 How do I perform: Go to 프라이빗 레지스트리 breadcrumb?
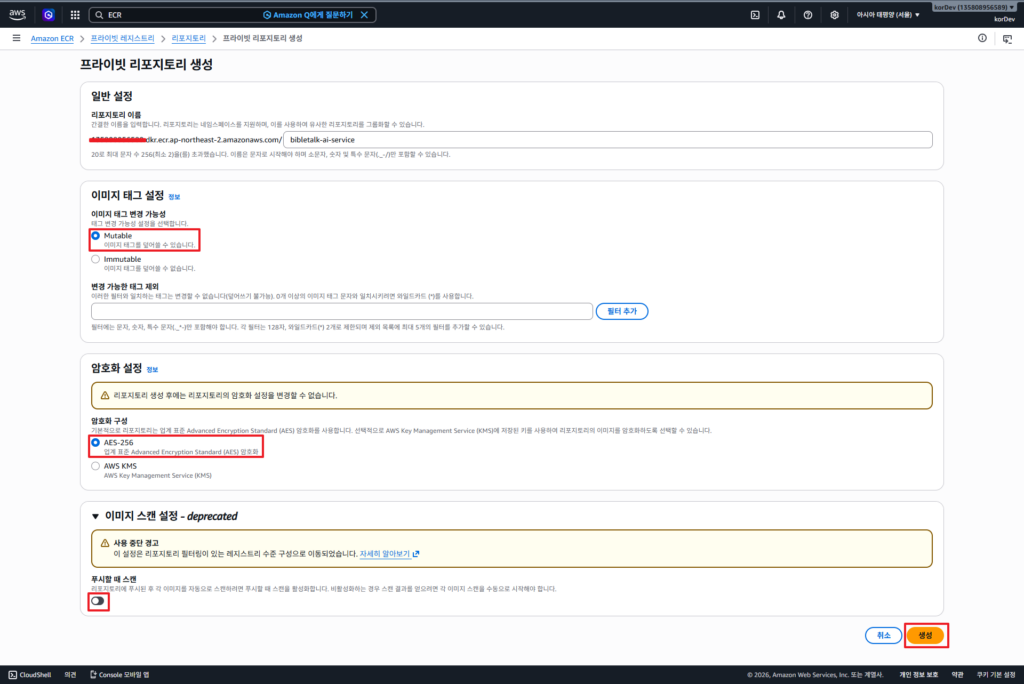[123, 39]
